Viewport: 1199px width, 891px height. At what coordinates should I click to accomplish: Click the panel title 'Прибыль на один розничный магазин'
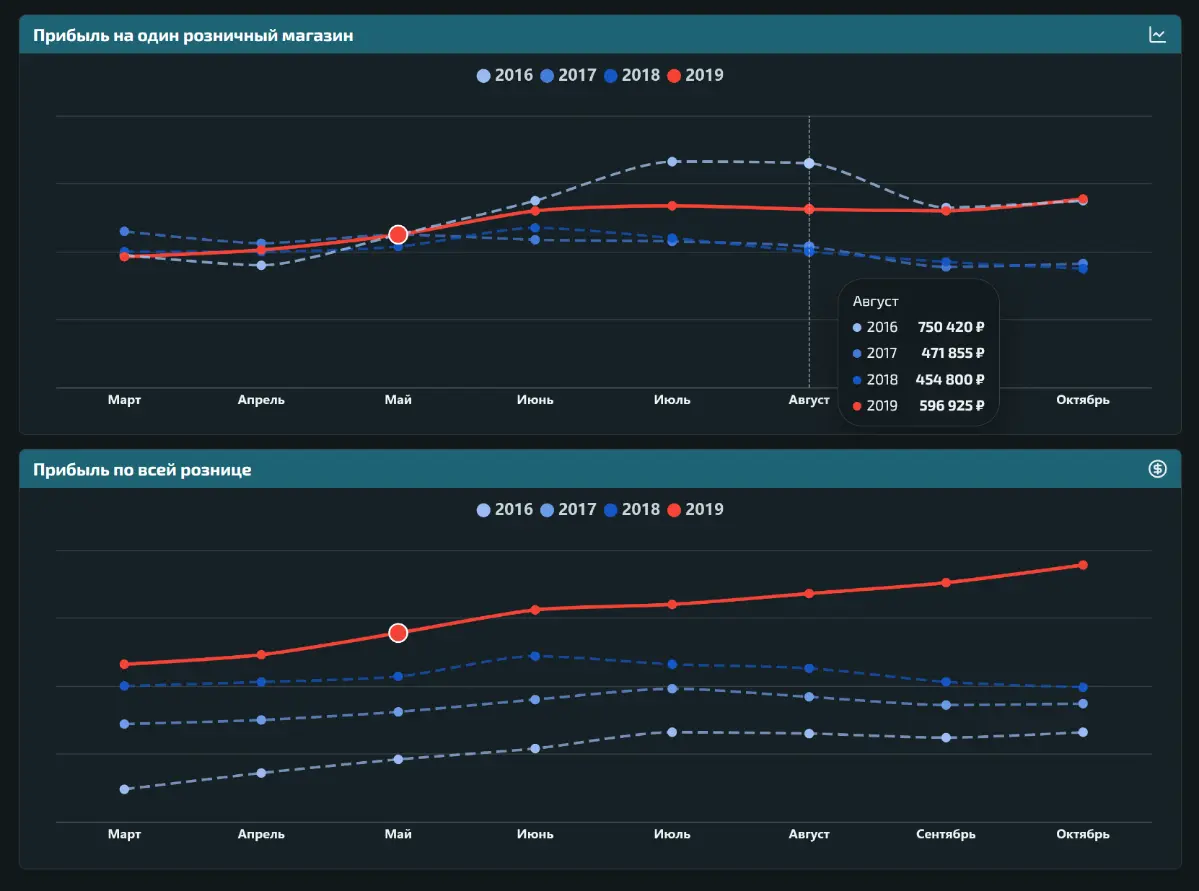pos(193,35)
